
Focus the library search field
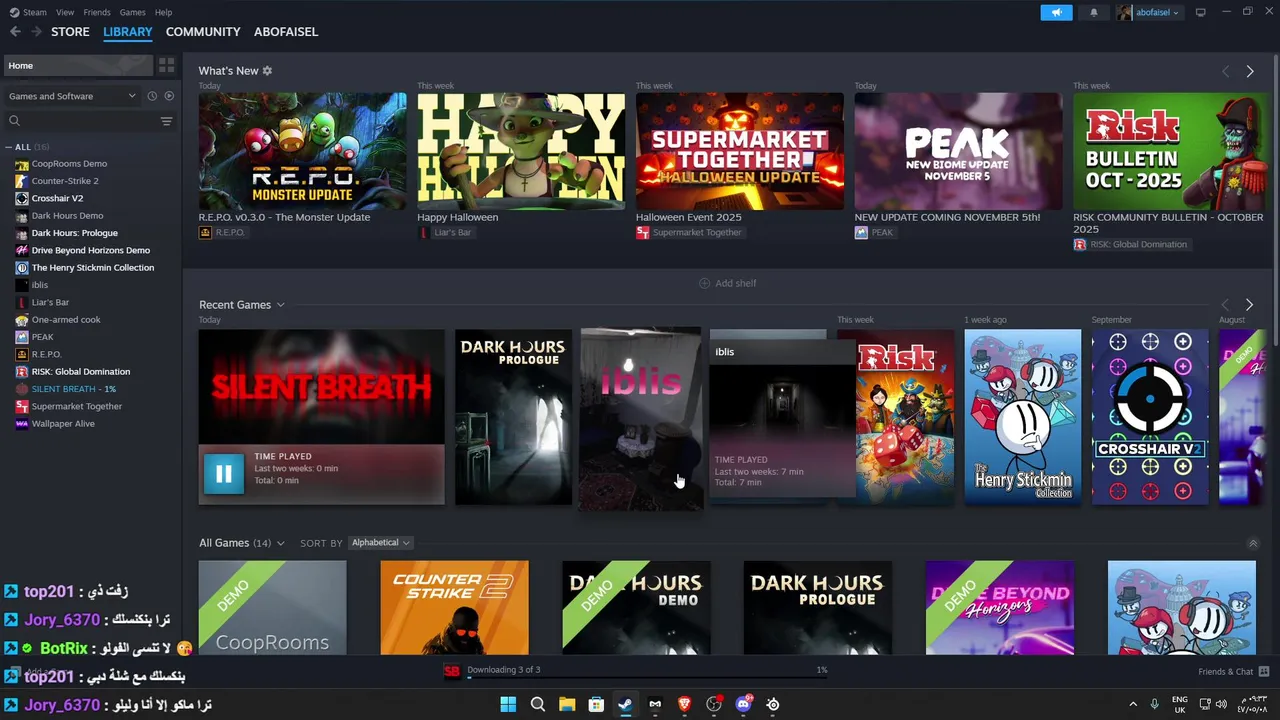point(80,121)
